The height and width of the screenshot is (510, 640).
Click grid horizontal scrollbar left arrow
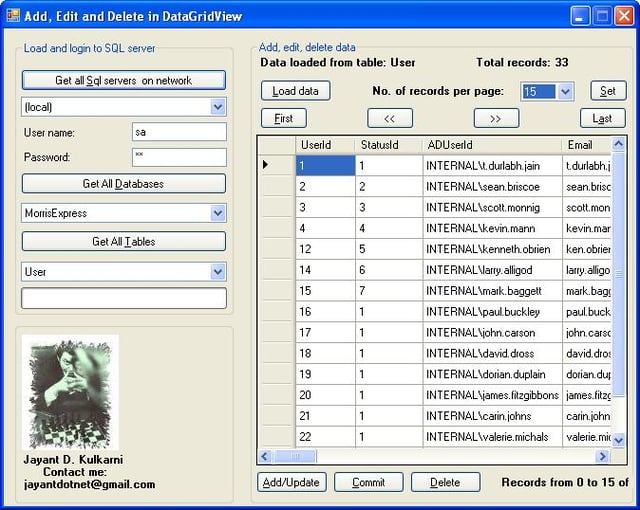click(265, 456)
